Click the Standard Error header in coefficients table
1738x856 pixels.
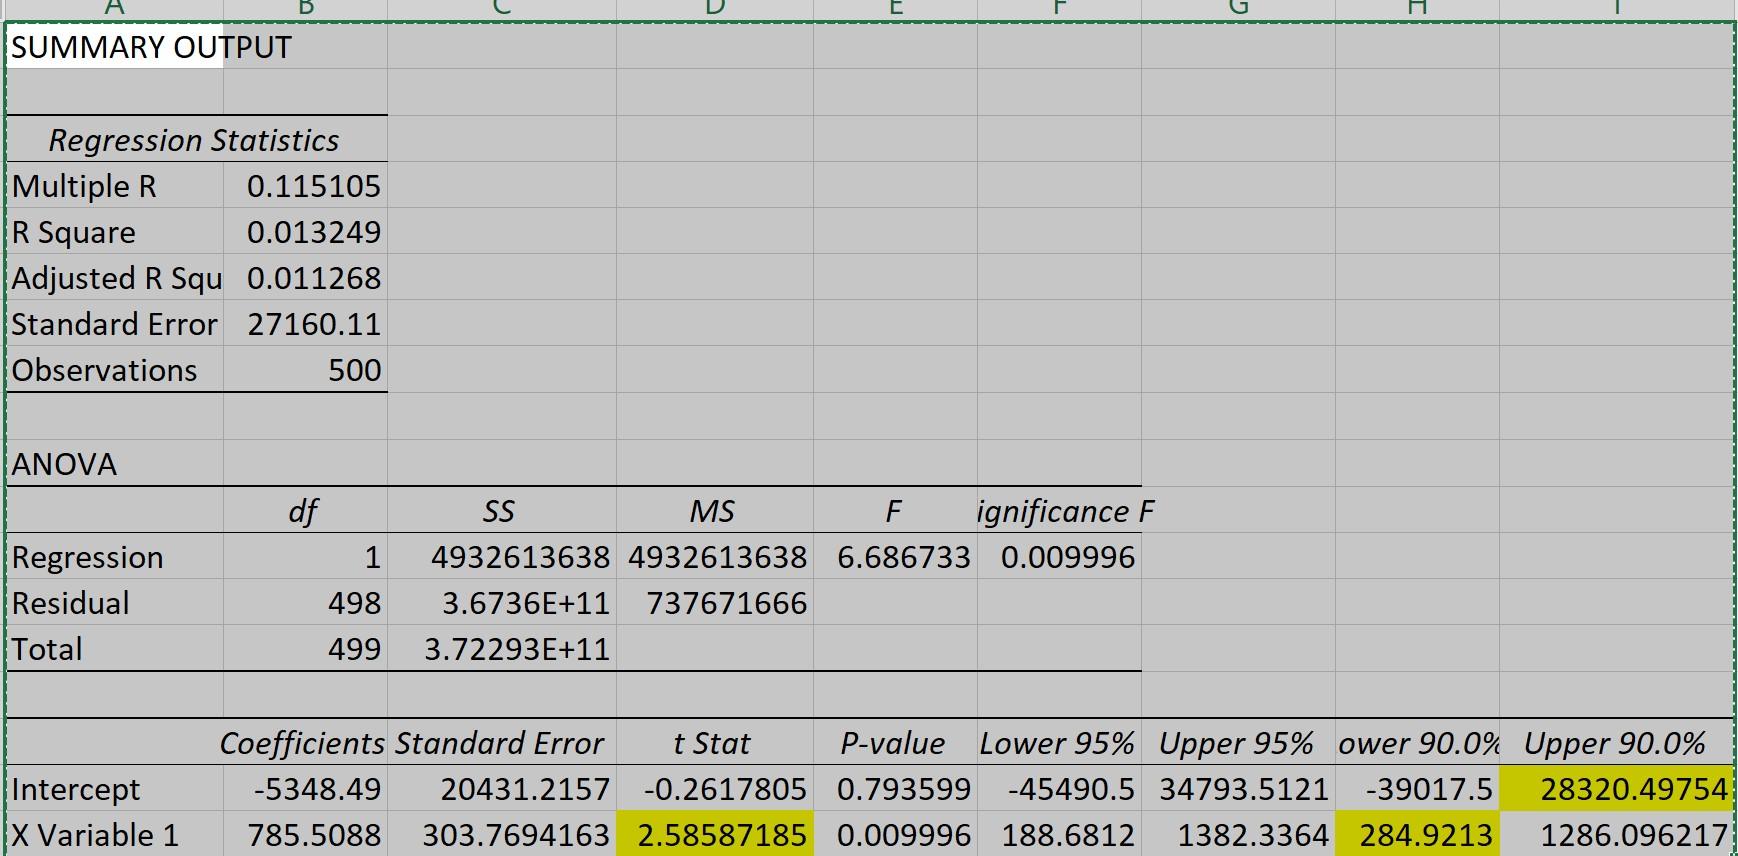pos(502,742)
